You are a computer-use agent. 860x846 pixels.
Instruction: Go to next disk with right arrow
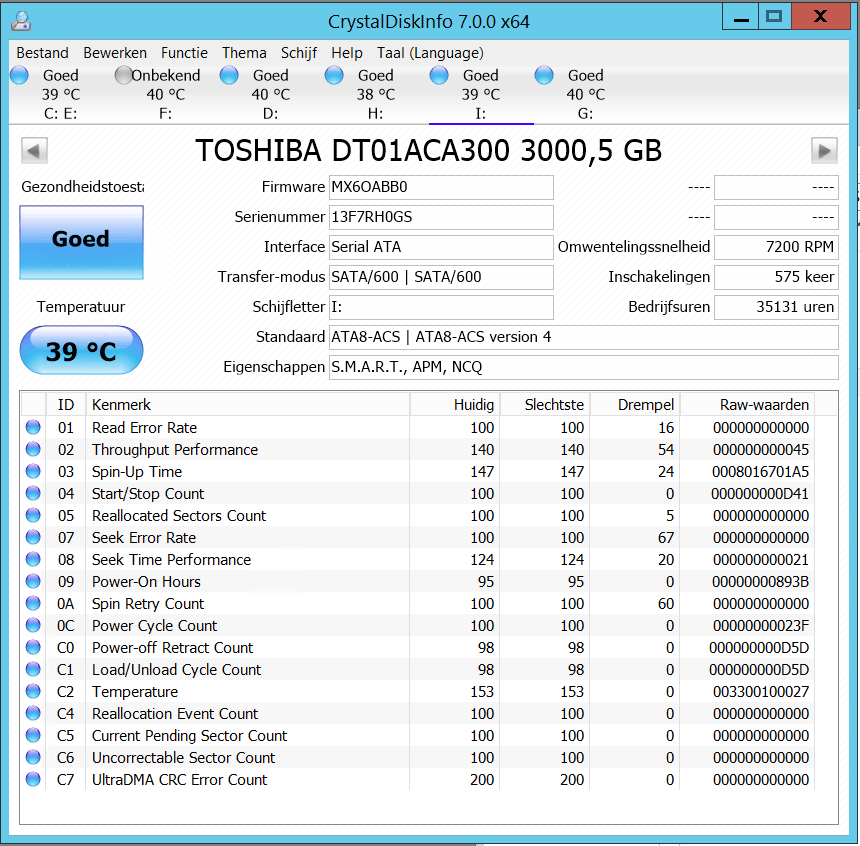click(x=824, y=151)
